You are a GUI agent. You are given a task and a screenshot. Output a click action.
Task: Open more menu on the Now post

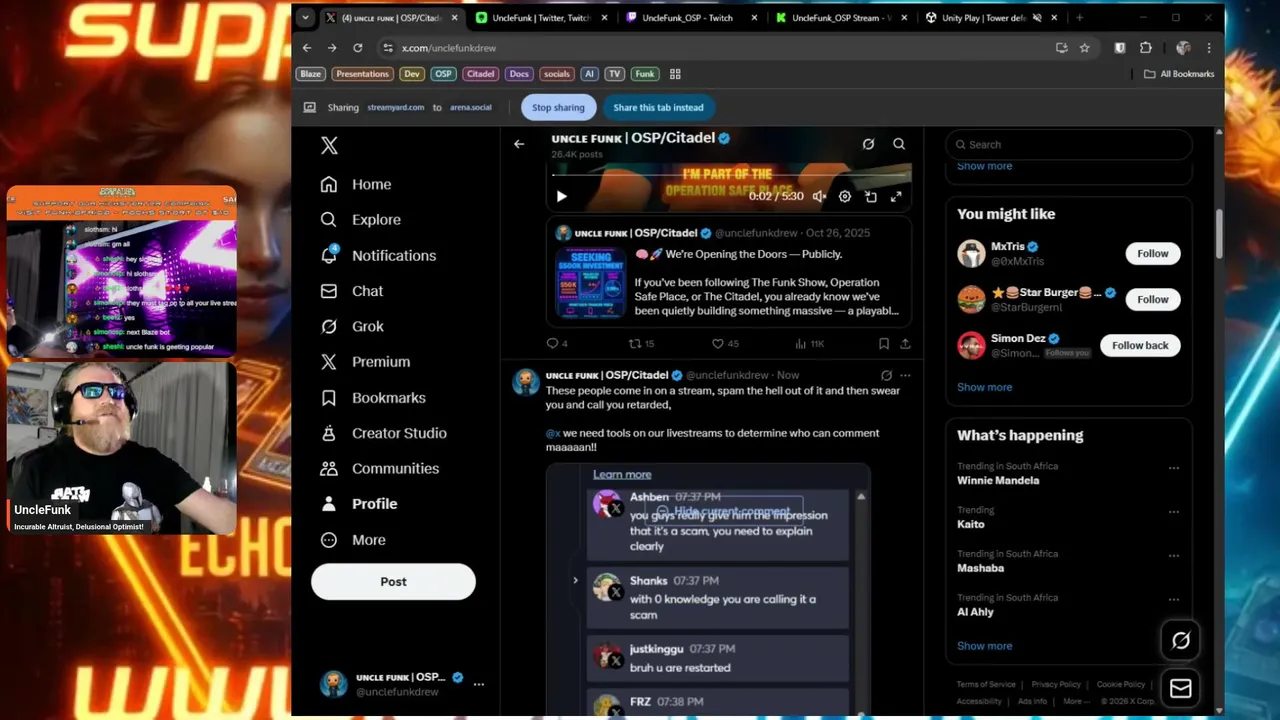tap(905, 376)
